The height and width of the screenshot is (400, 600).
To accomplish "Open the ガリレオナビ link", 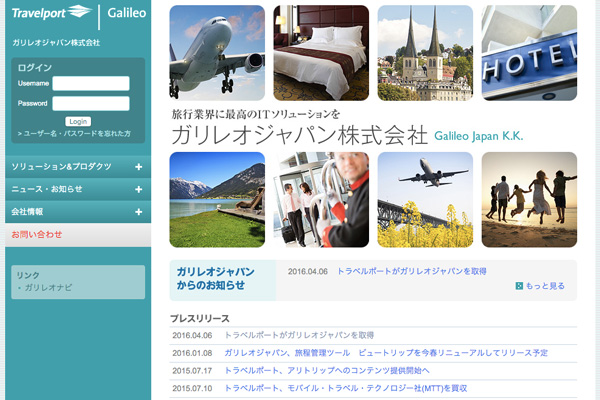I will pos(48,287).
